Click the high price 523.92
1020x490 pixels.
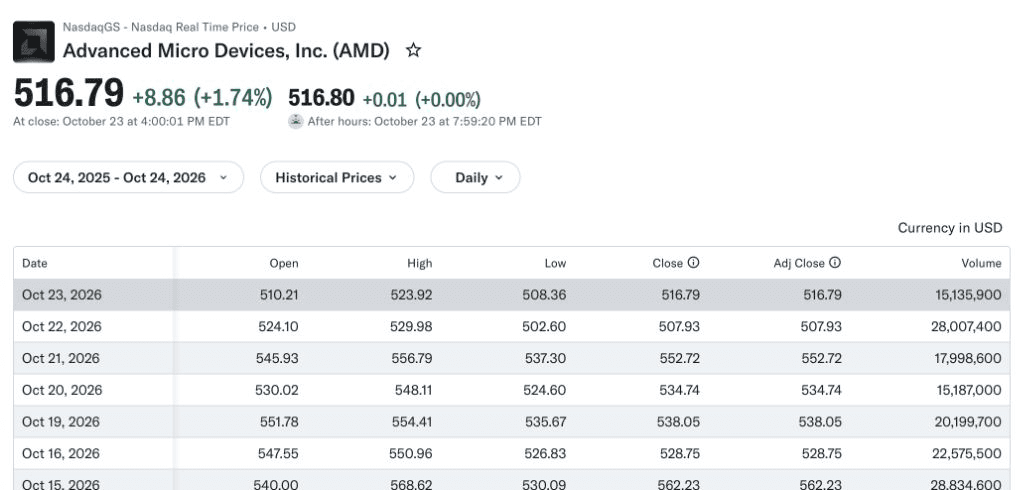(x=412, y=295)
